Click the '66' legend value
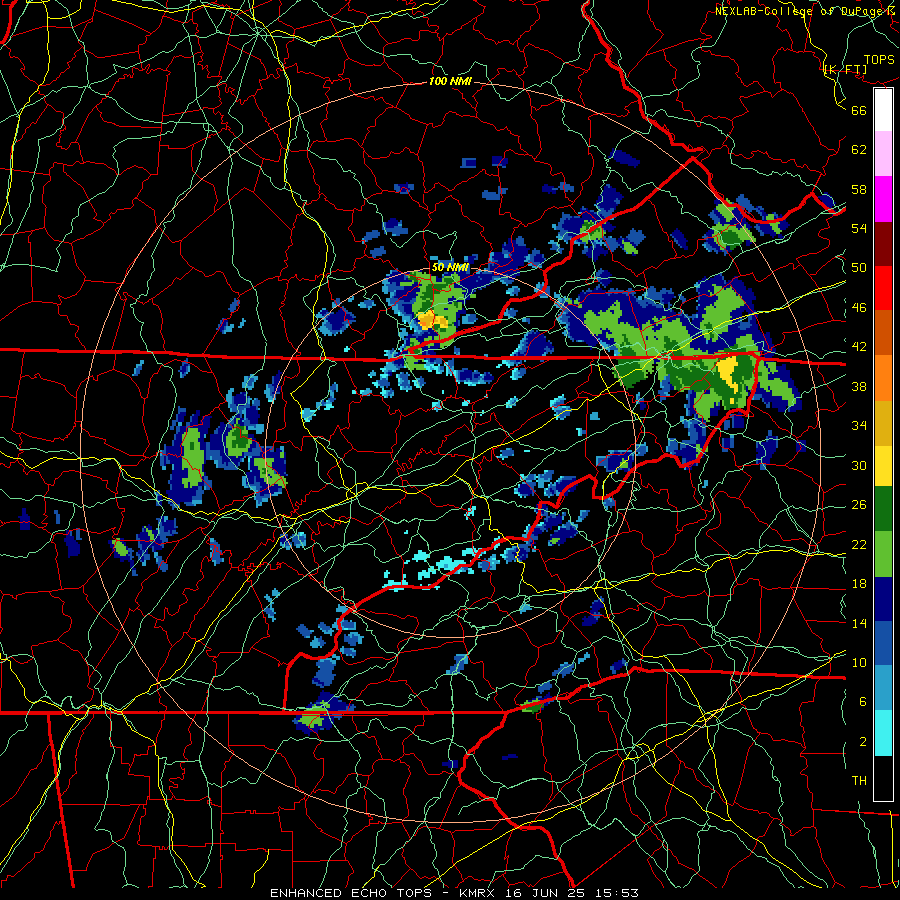The height and width of the screenshot is (900, 900). click(x=859, y=110)
